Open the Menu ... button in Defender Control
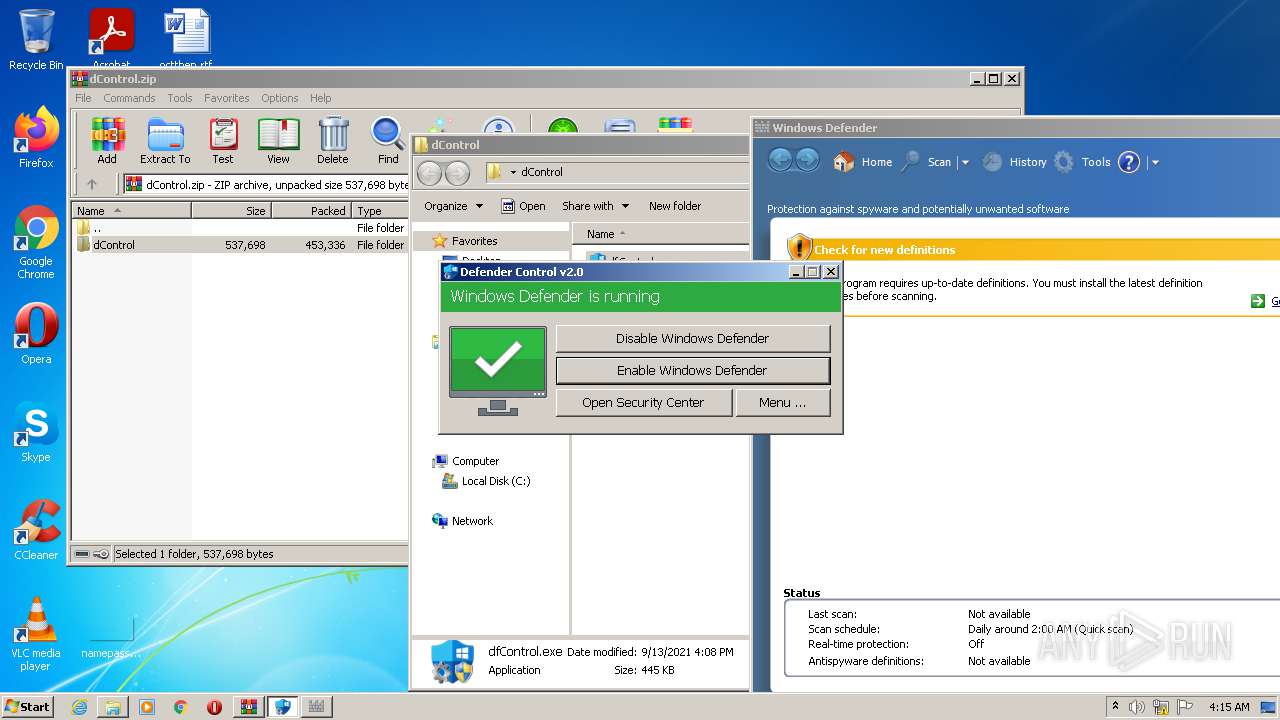Screen dimensions: 1280x720 click(782, 402)
